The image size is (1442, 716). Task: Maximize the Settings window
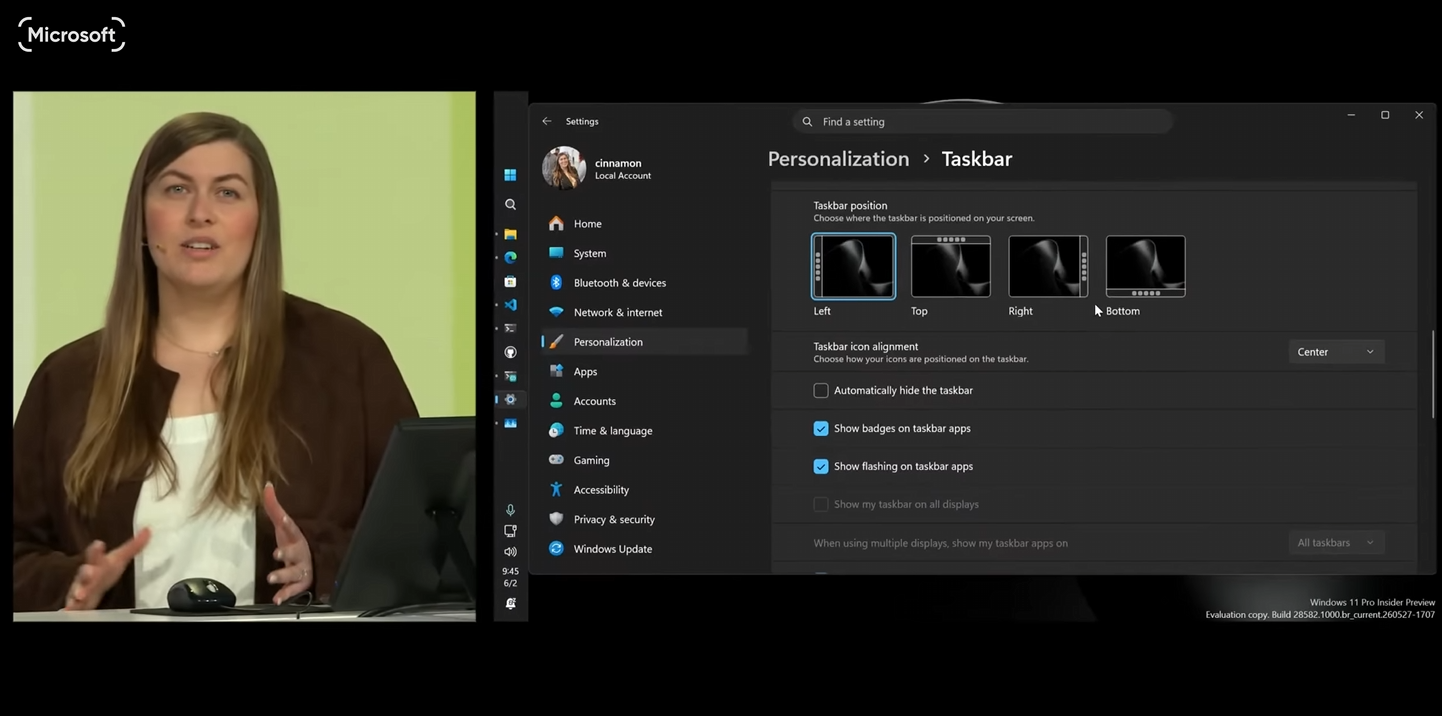(1385, 115)
